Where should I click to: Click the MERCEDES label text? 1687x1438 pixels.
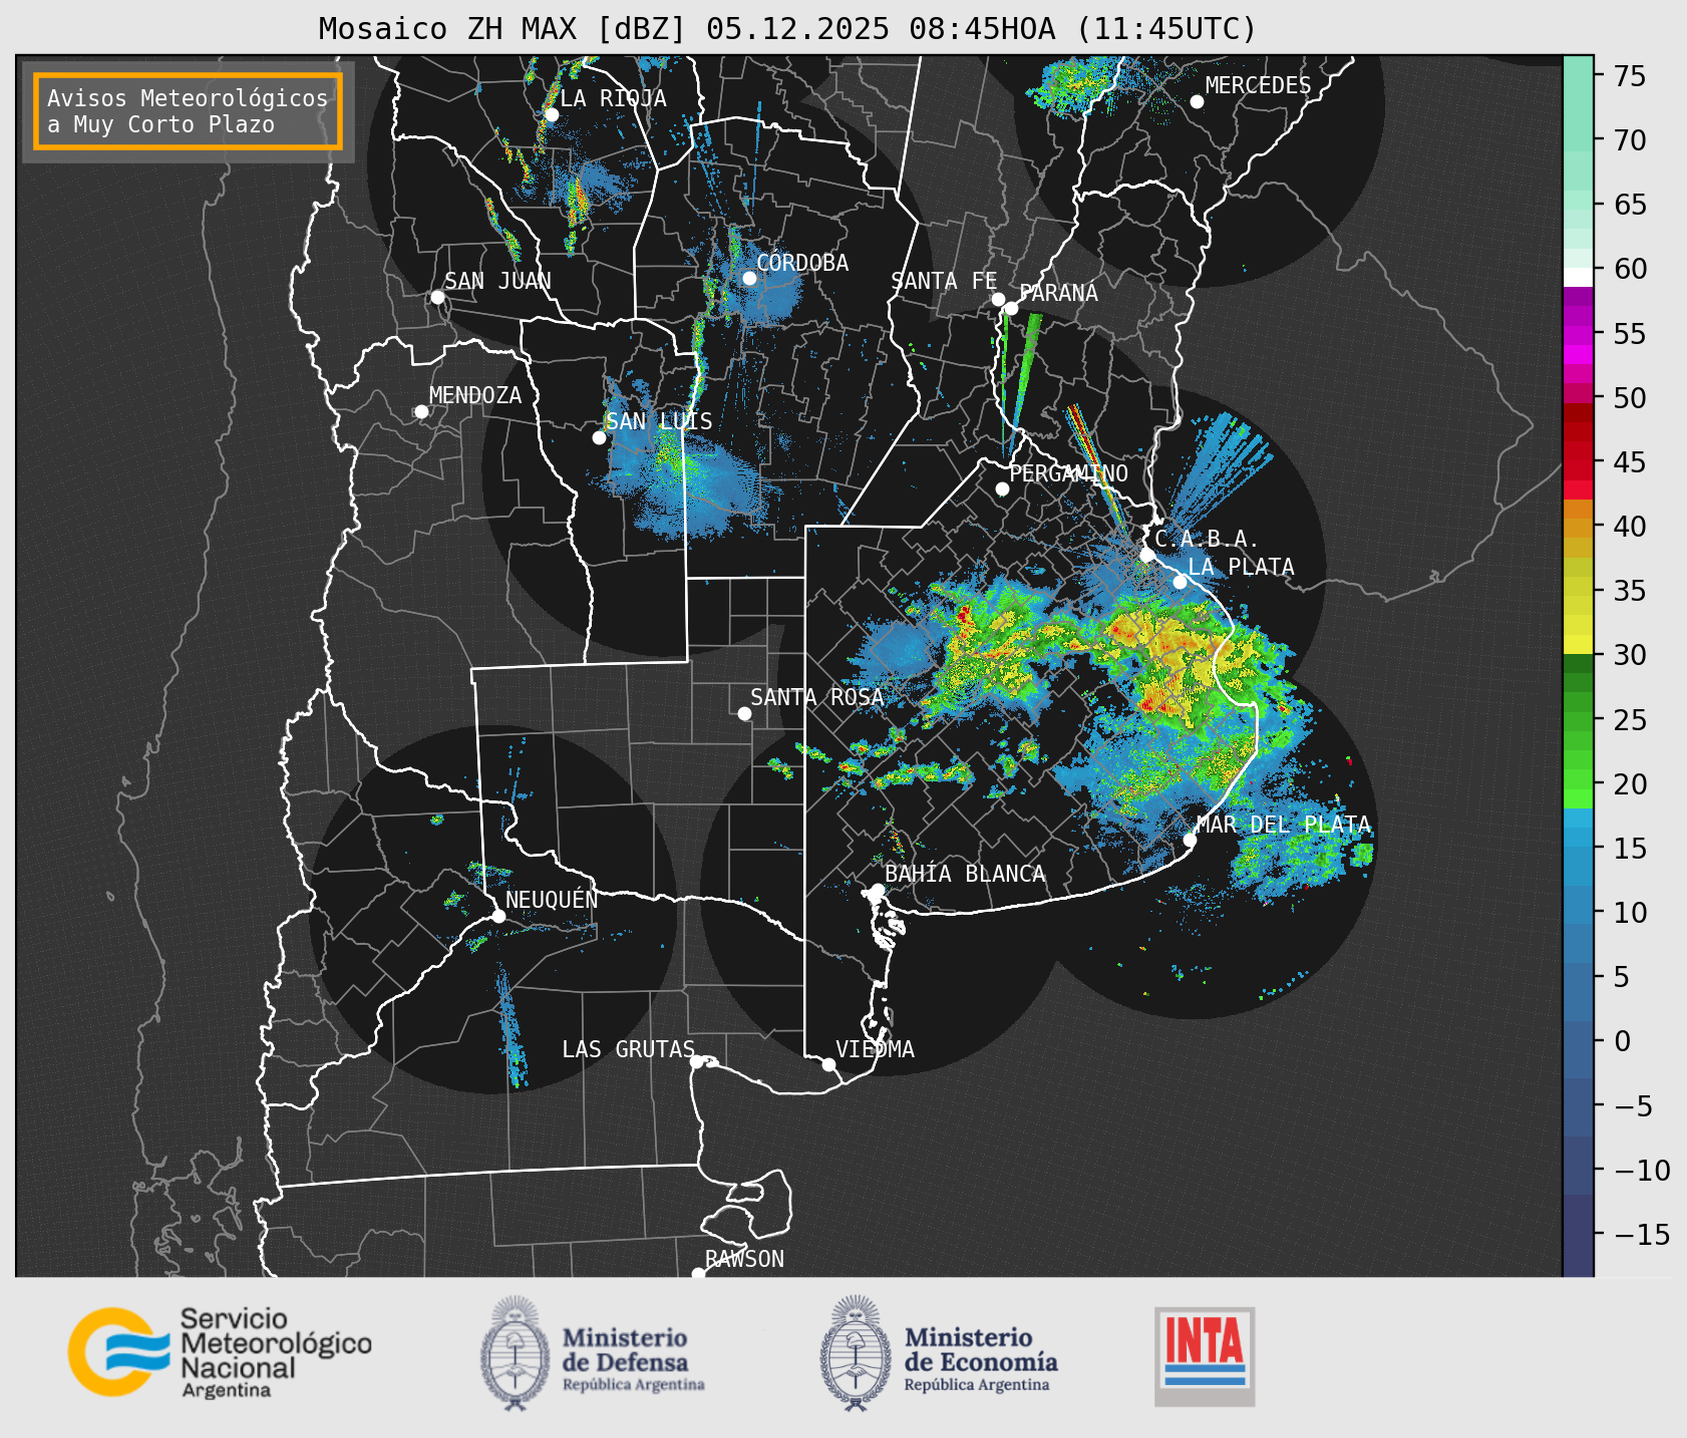pos(1258,86)
